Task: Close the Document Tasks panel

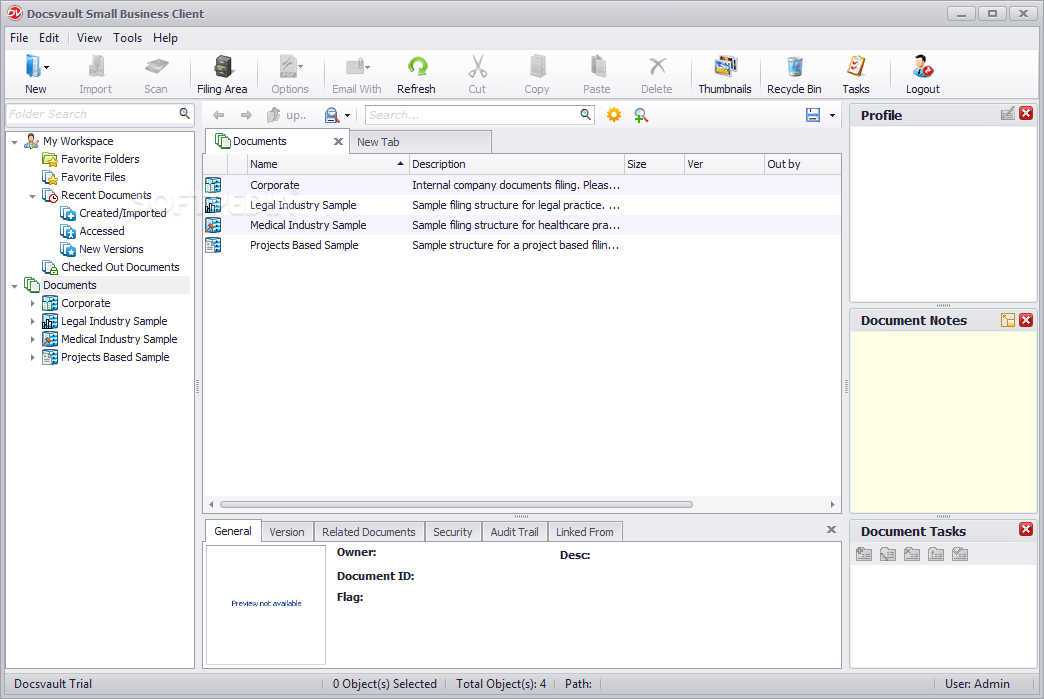Action: click(1026, 529)
